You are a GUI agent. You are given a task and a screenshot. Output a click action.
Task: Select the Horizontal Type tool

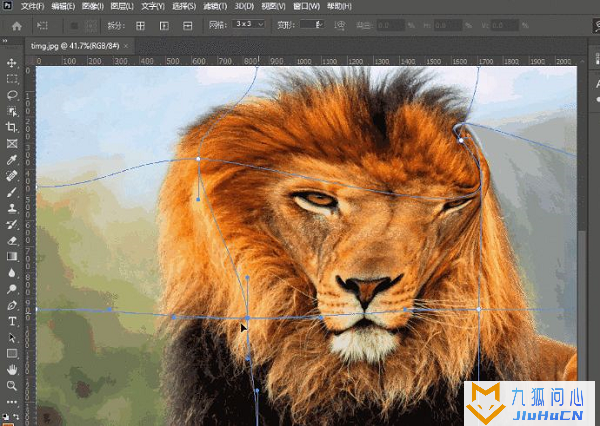click(12, 321)
